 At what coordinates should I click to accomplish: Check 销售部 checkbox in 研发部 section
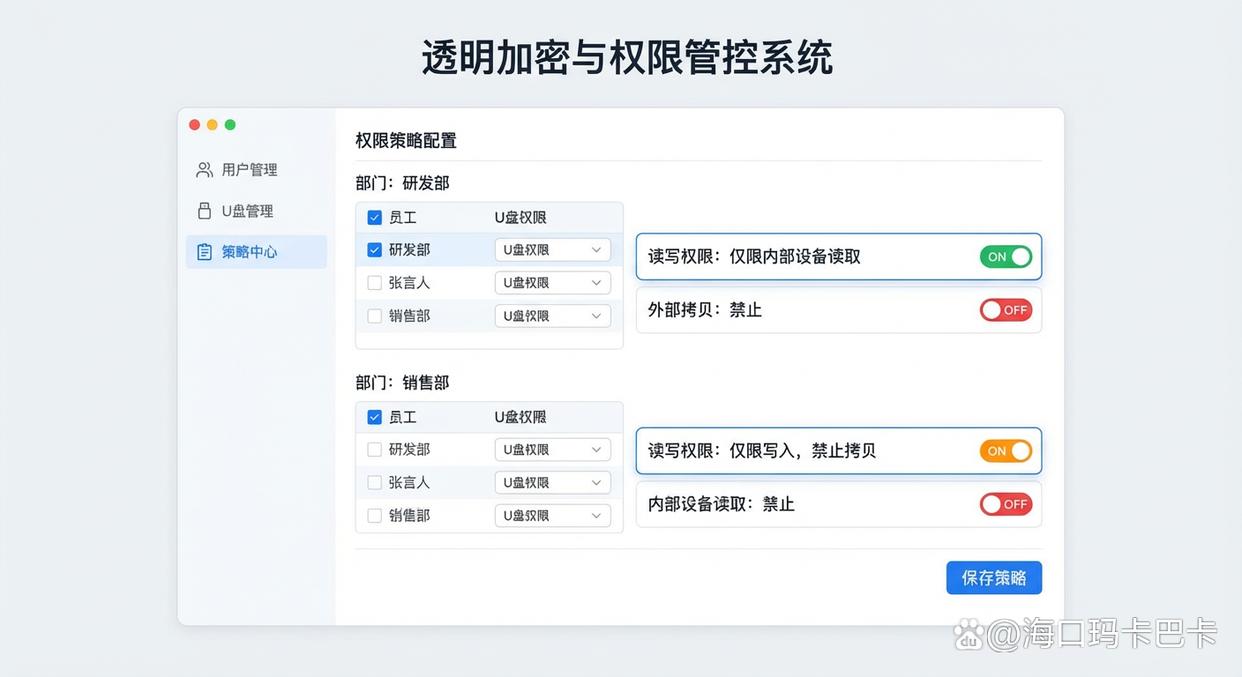tap(374, 315)
